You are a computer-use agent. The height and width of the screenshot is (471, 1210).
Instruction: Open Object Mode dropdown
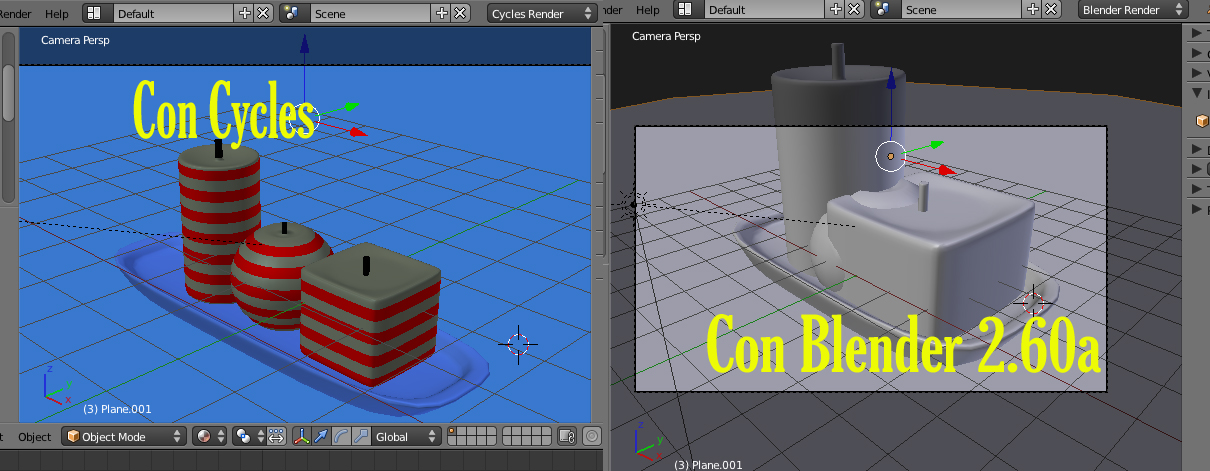tap(124, 437)
